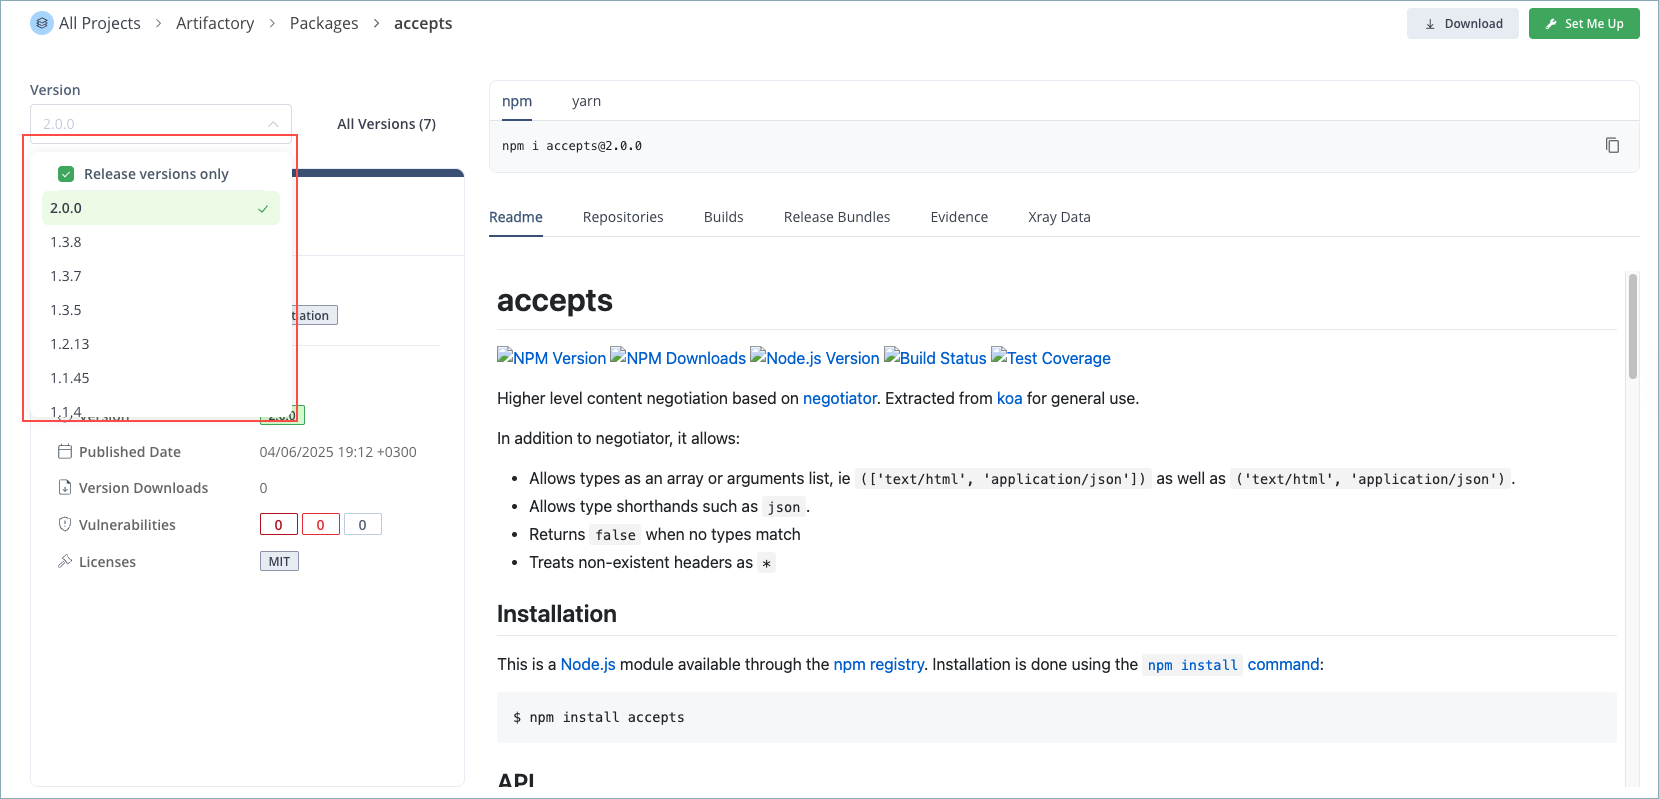
Task: Click the Version input field
Action: tap(161, 124)
